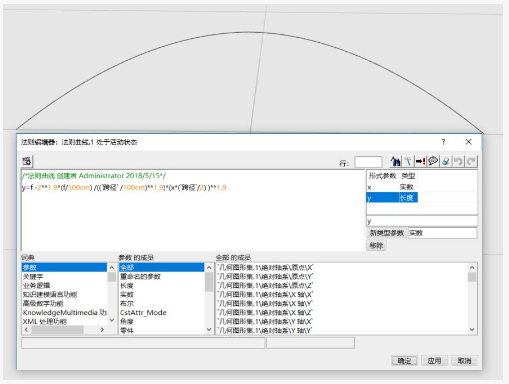Click the question mark help button
This screenshot has width=509, height=384.
(443, 142)
